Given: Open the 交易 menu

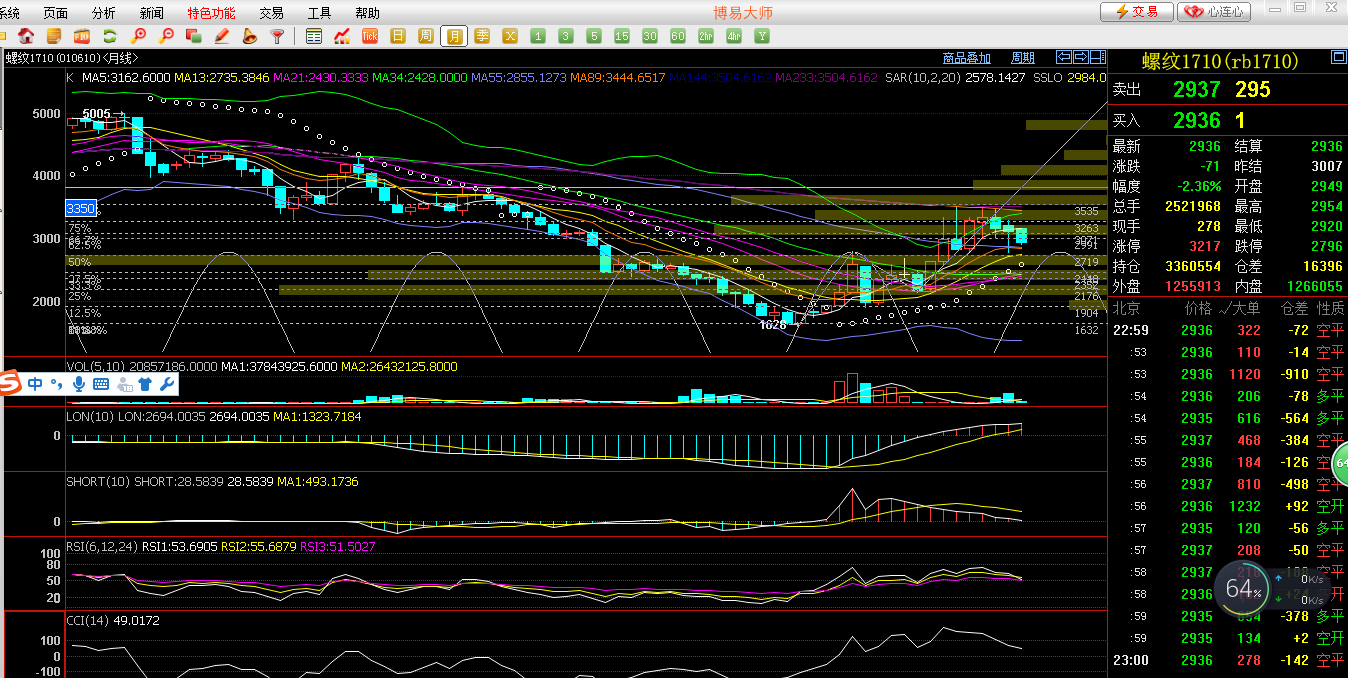Looking at the screenshot, I should tap(271, 13).
